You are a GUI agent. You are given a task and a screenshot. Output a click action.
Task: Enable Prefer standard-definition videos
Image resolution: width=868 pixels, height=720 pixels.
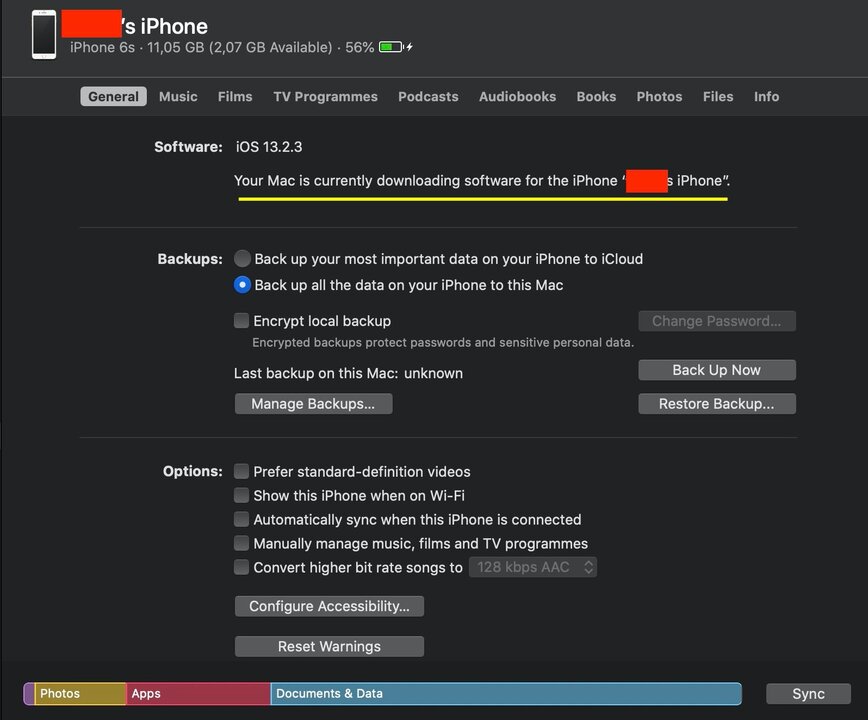tap(241, 471)
